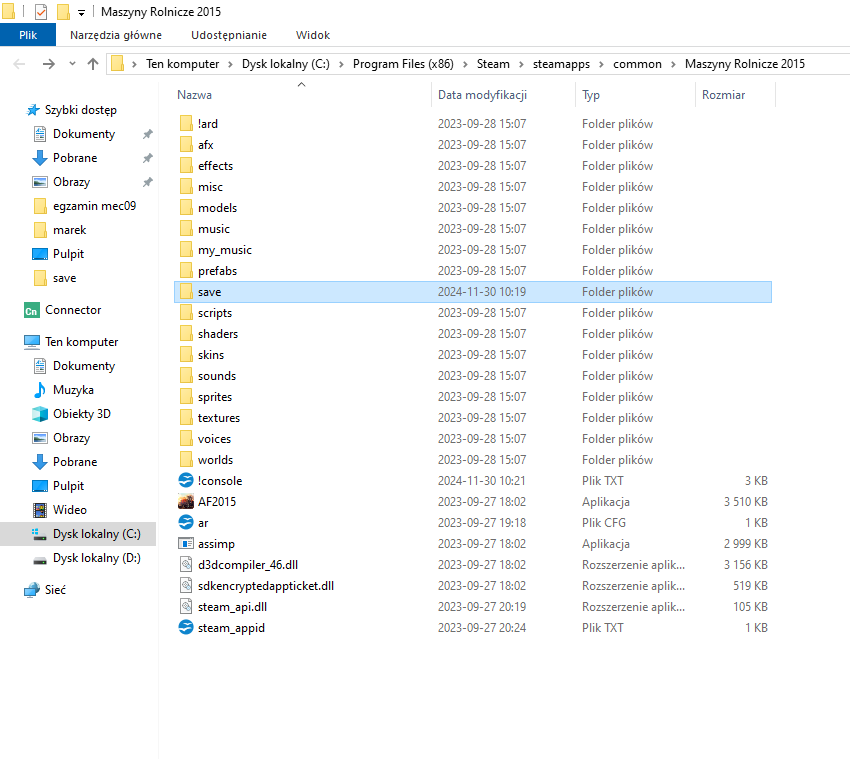This screenshot has height=759, width=850.
Task: Open recent locations dropdown arrow
Action: tap(72, 64)
